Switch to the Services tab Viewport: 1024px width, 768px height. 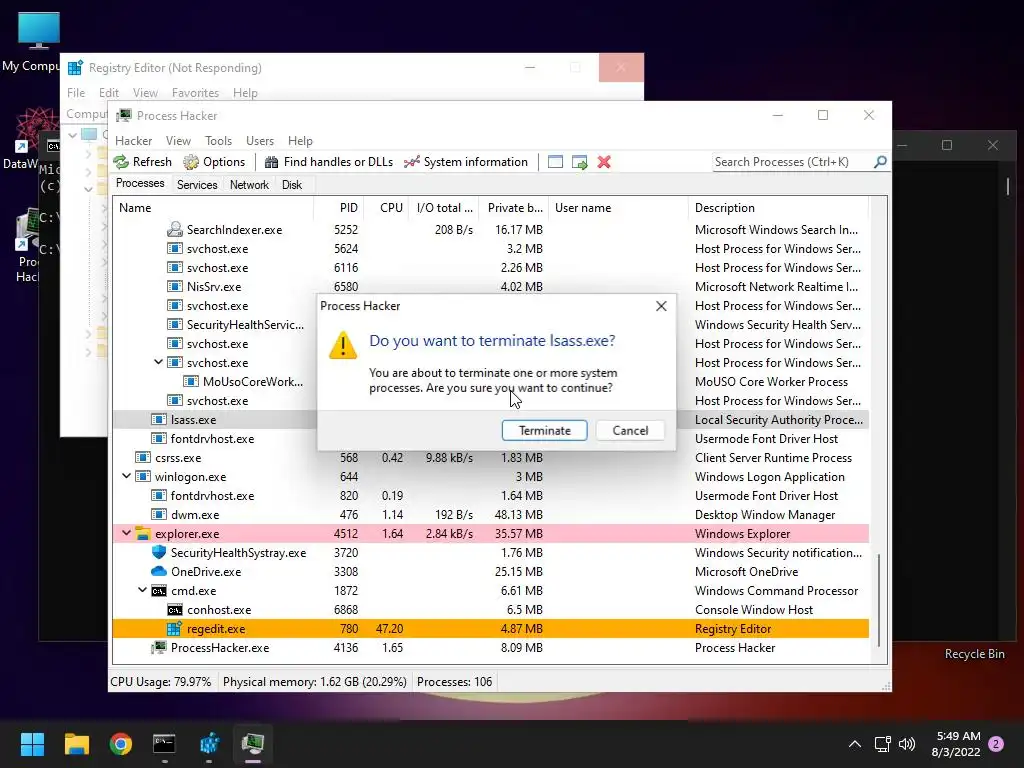(197, 185)
